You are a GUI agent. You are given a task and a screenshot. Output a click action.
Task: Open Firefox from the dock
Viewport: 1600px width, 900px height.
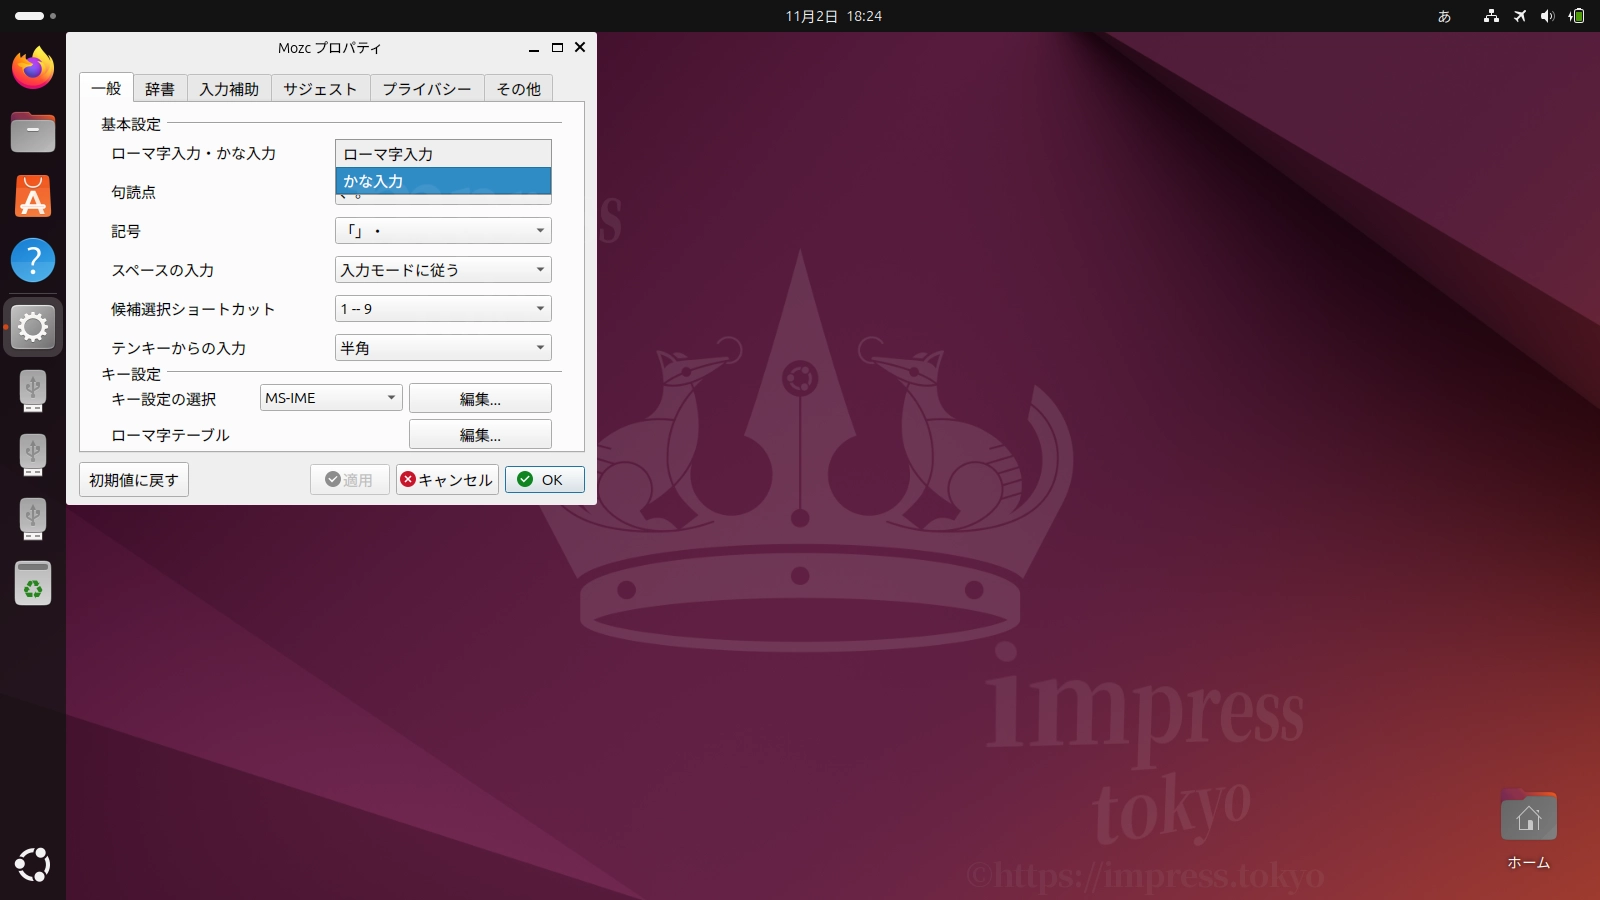pos(33,68)
